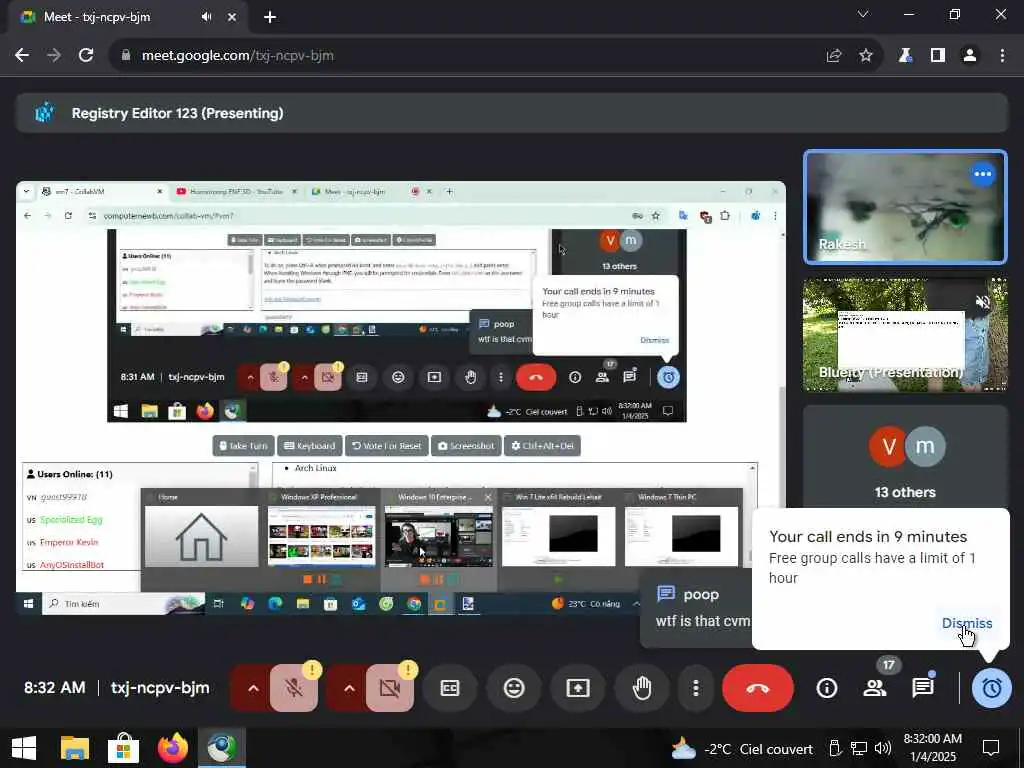1024x768 pixels.
Task: Expand video settings arrow beside camera
Action: [x=349, y=688]
